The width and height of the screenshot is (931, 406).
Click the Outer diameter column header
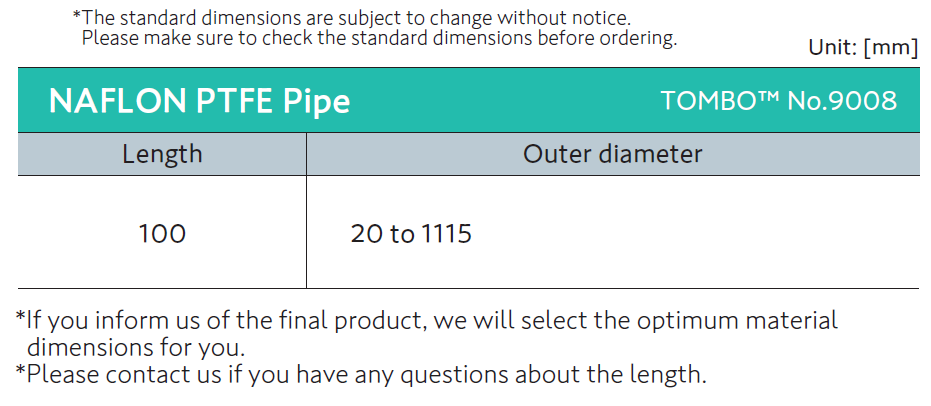click(612, 154)
